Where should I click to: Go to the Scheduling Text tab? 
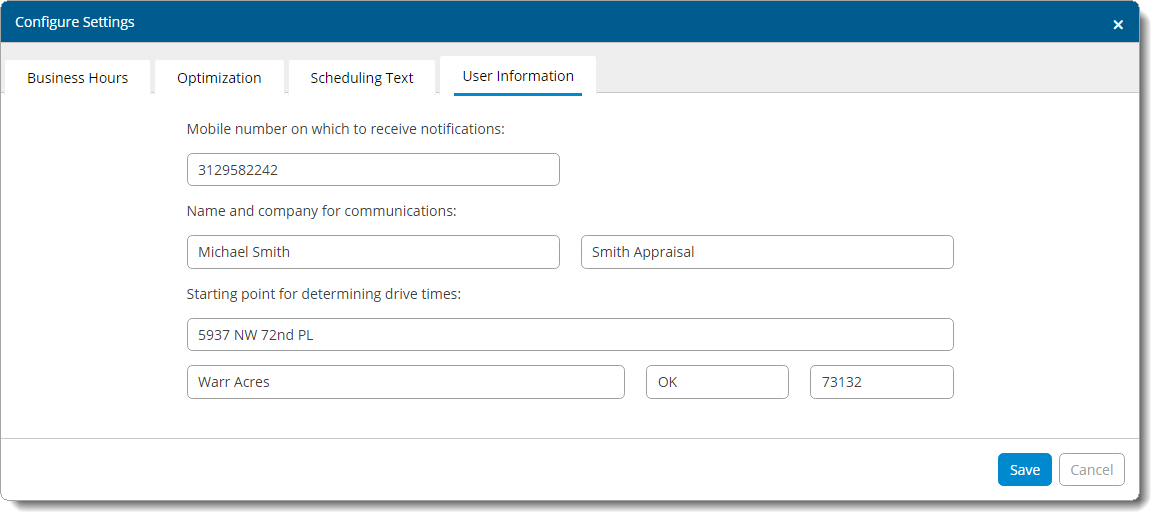pos(361,78)
